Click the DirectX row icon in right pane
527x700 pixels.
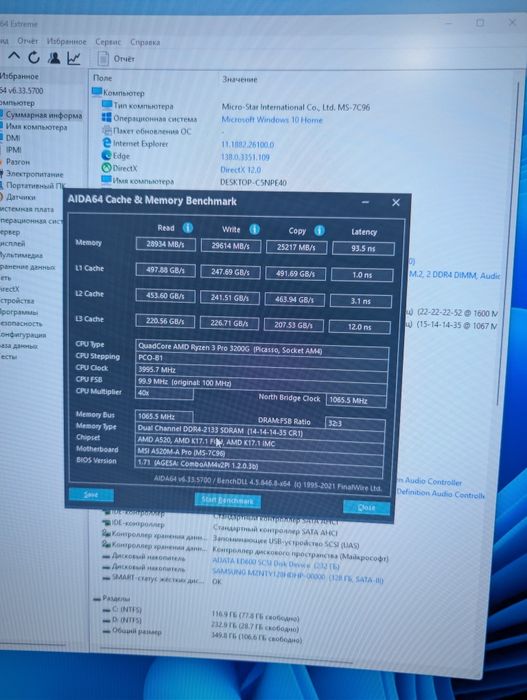coord(106,168)
